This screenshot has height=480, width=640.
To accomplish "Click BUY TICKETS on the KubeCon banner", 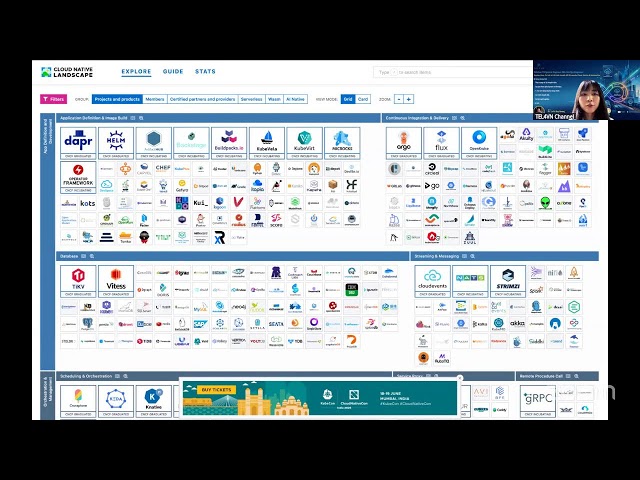I will click(216, 390).
